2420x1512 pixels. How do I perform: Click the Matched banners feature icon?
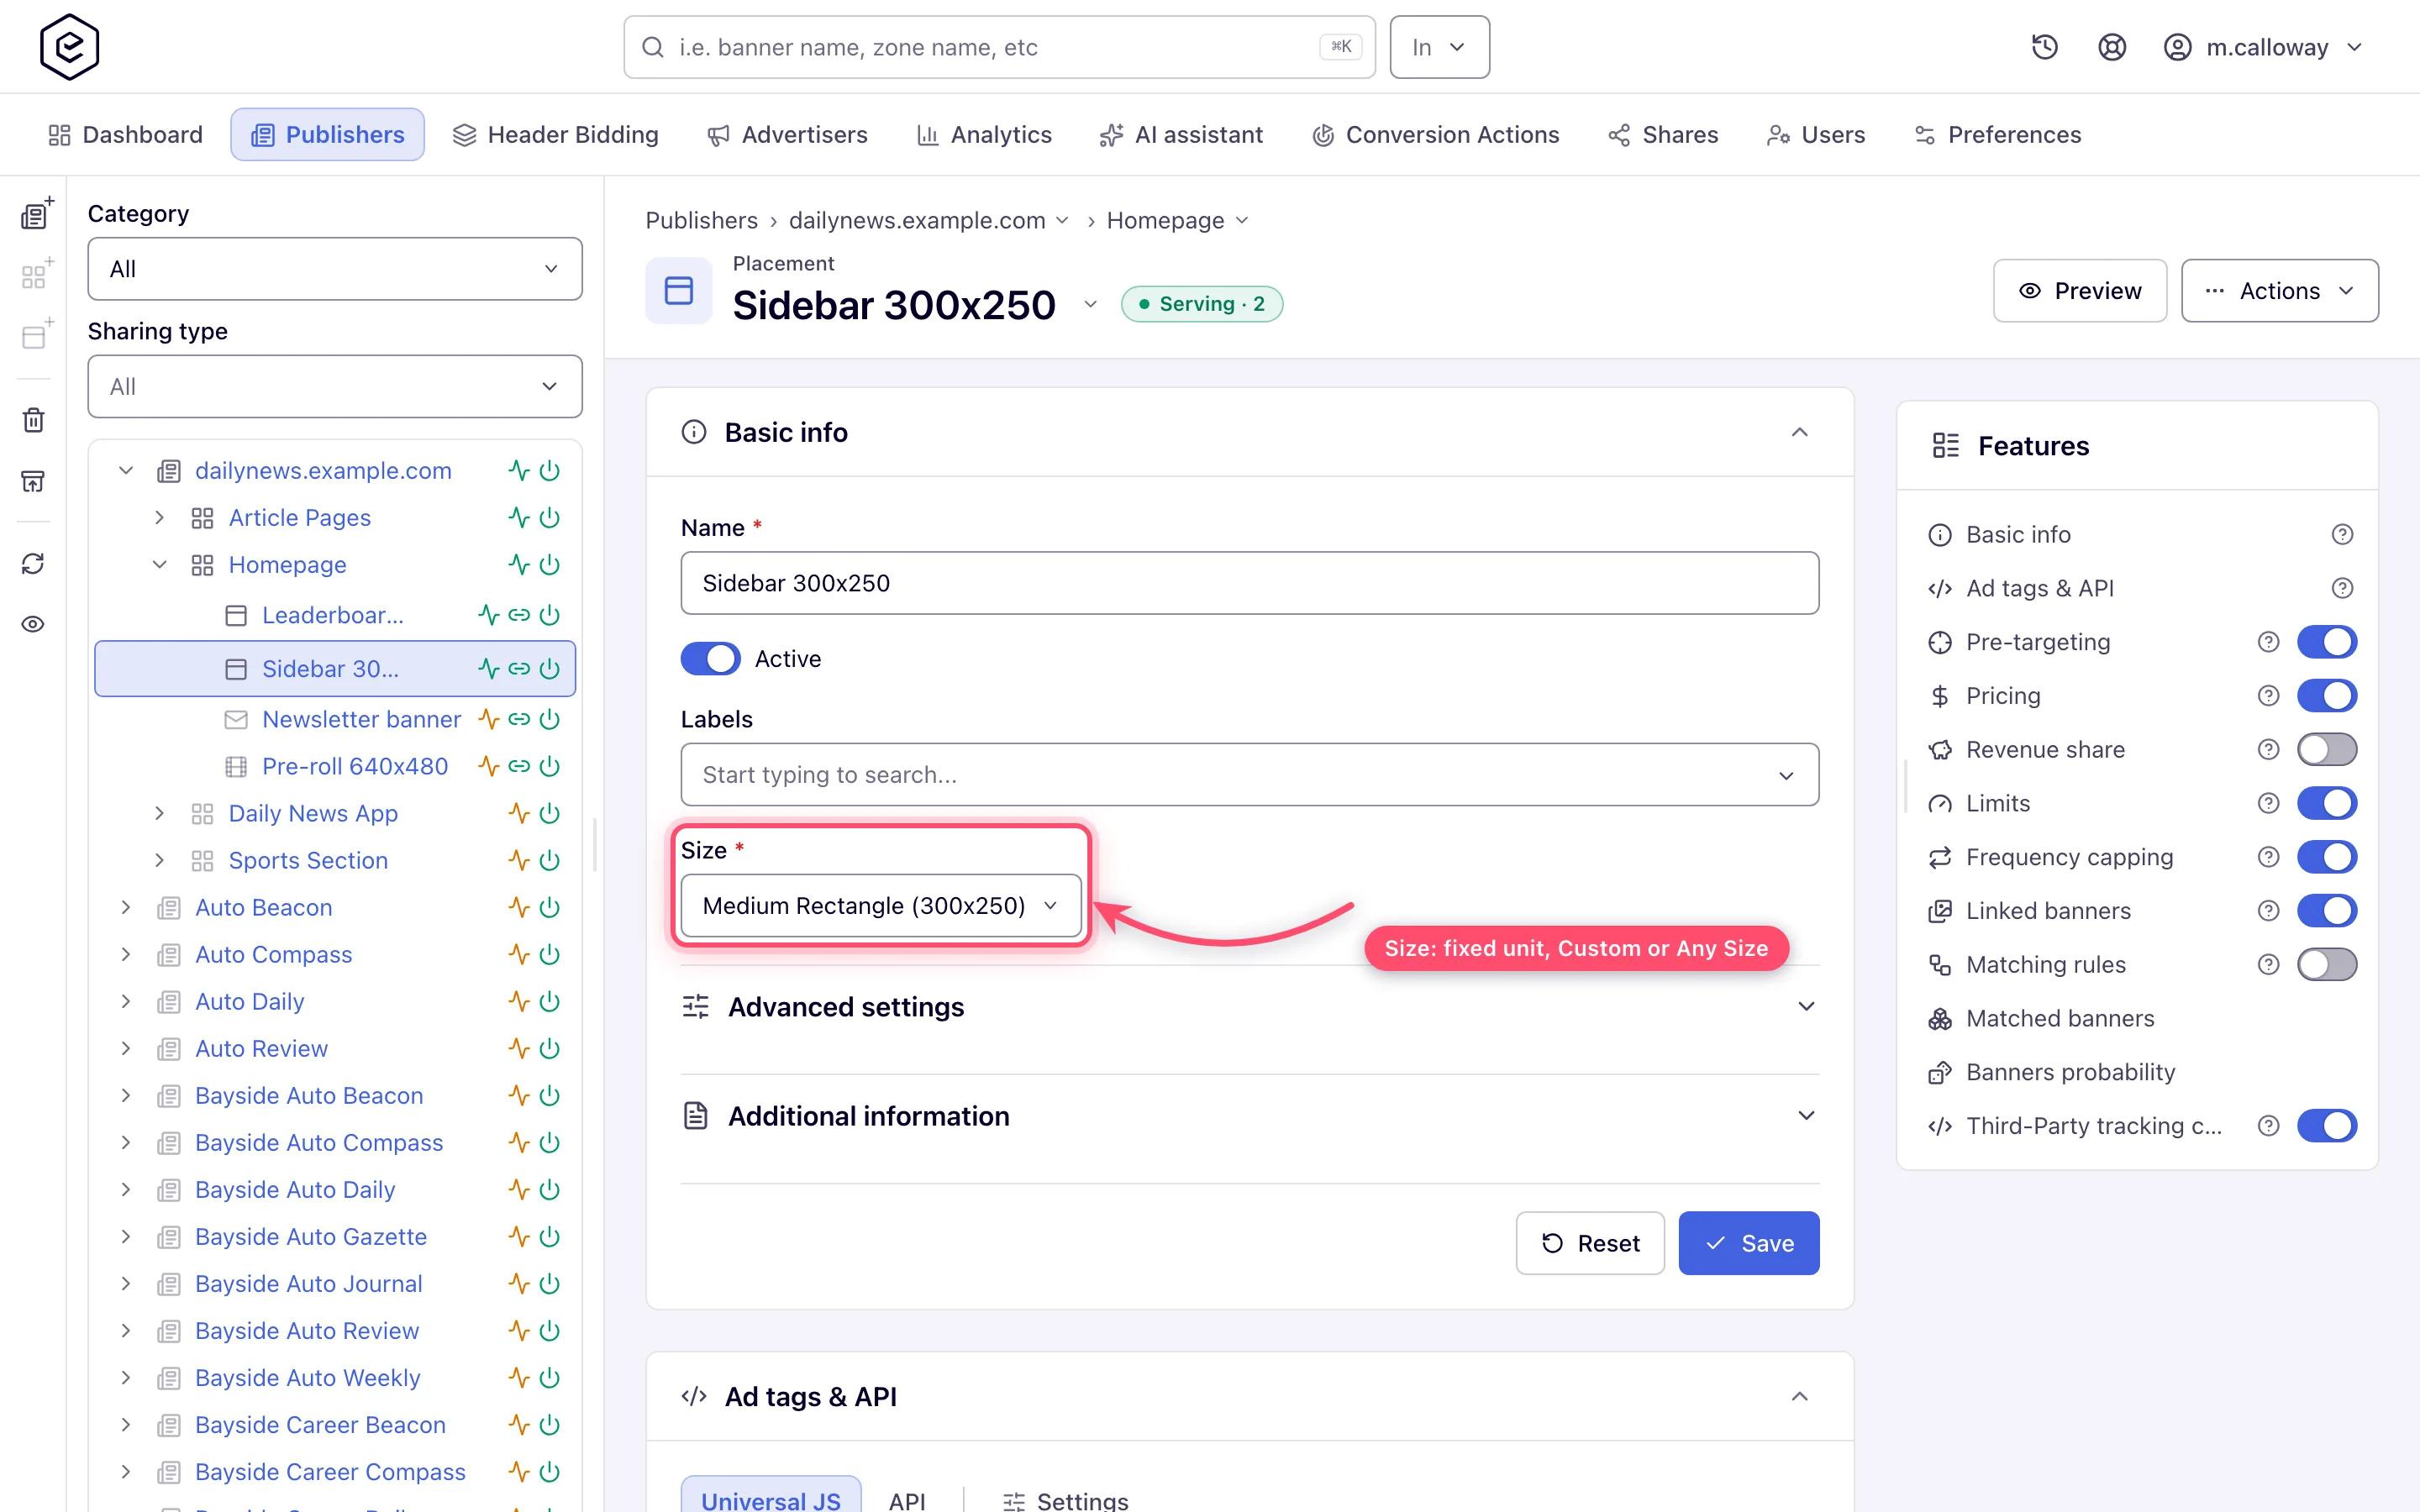[1940, 1018]
